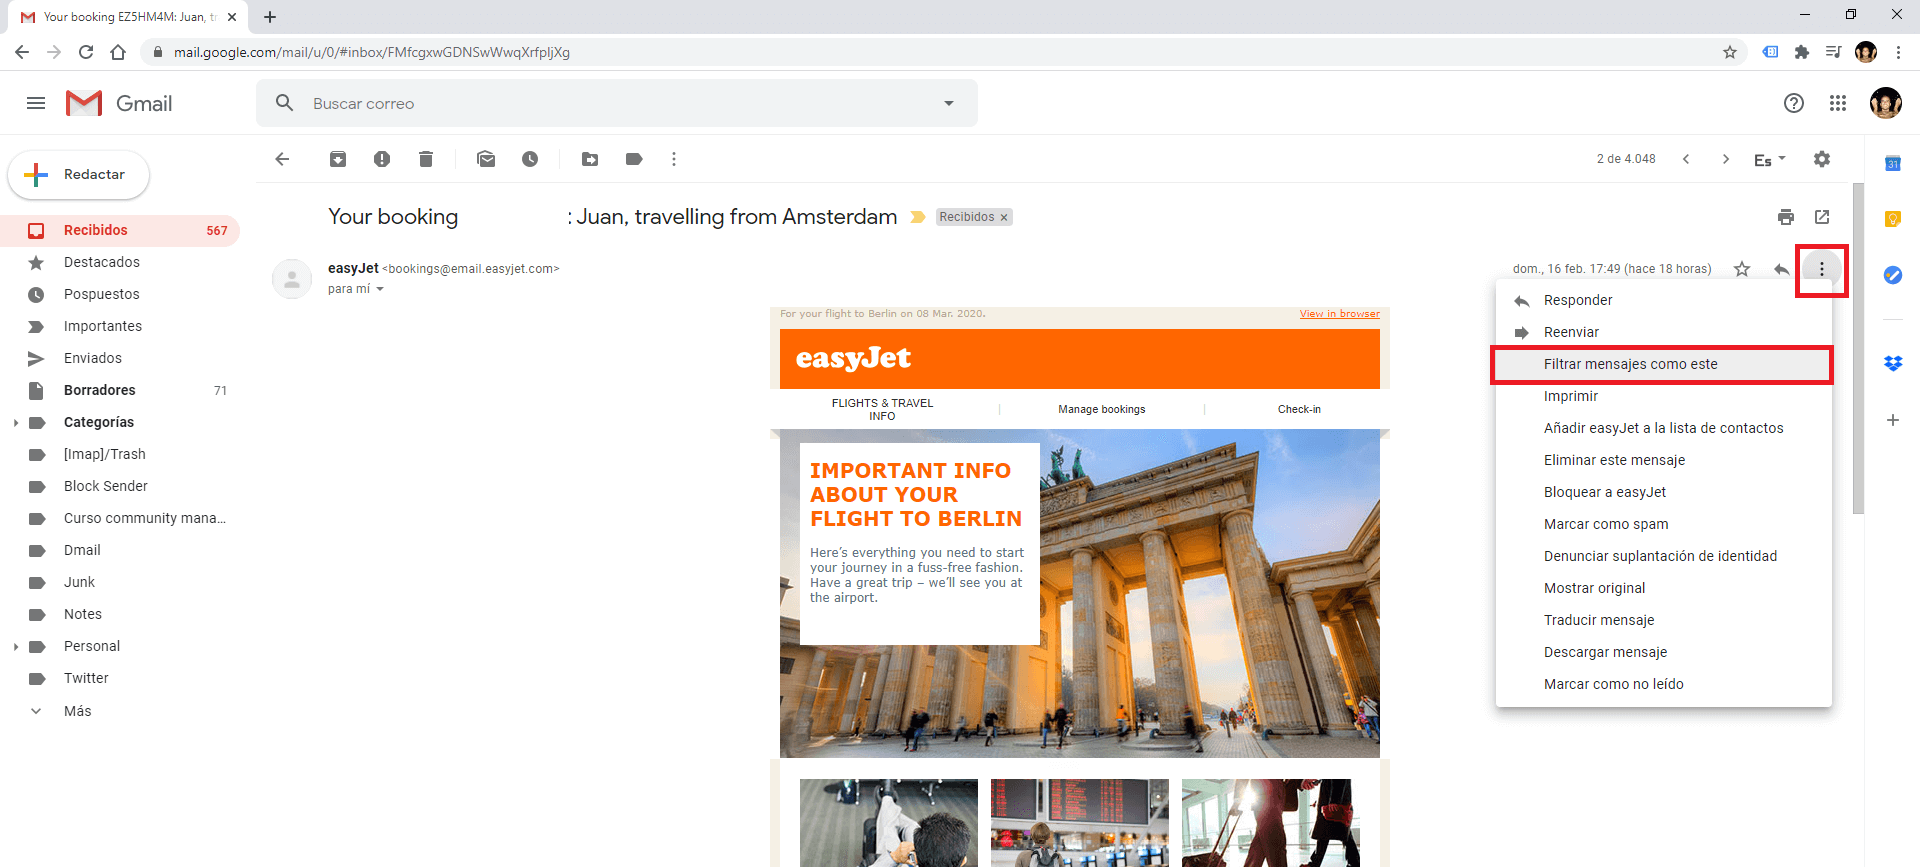Click page vertical scrollbar

click(1858, 348)
